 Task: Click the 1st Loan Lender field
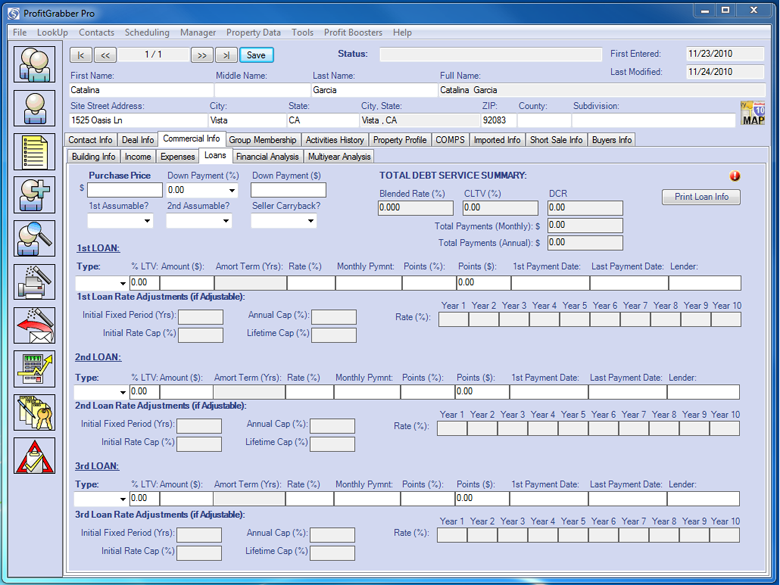(705, 283)
